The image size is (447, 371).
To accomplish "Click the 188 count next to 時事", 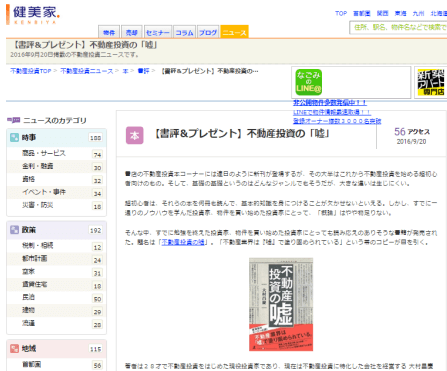I will point(96,138).
